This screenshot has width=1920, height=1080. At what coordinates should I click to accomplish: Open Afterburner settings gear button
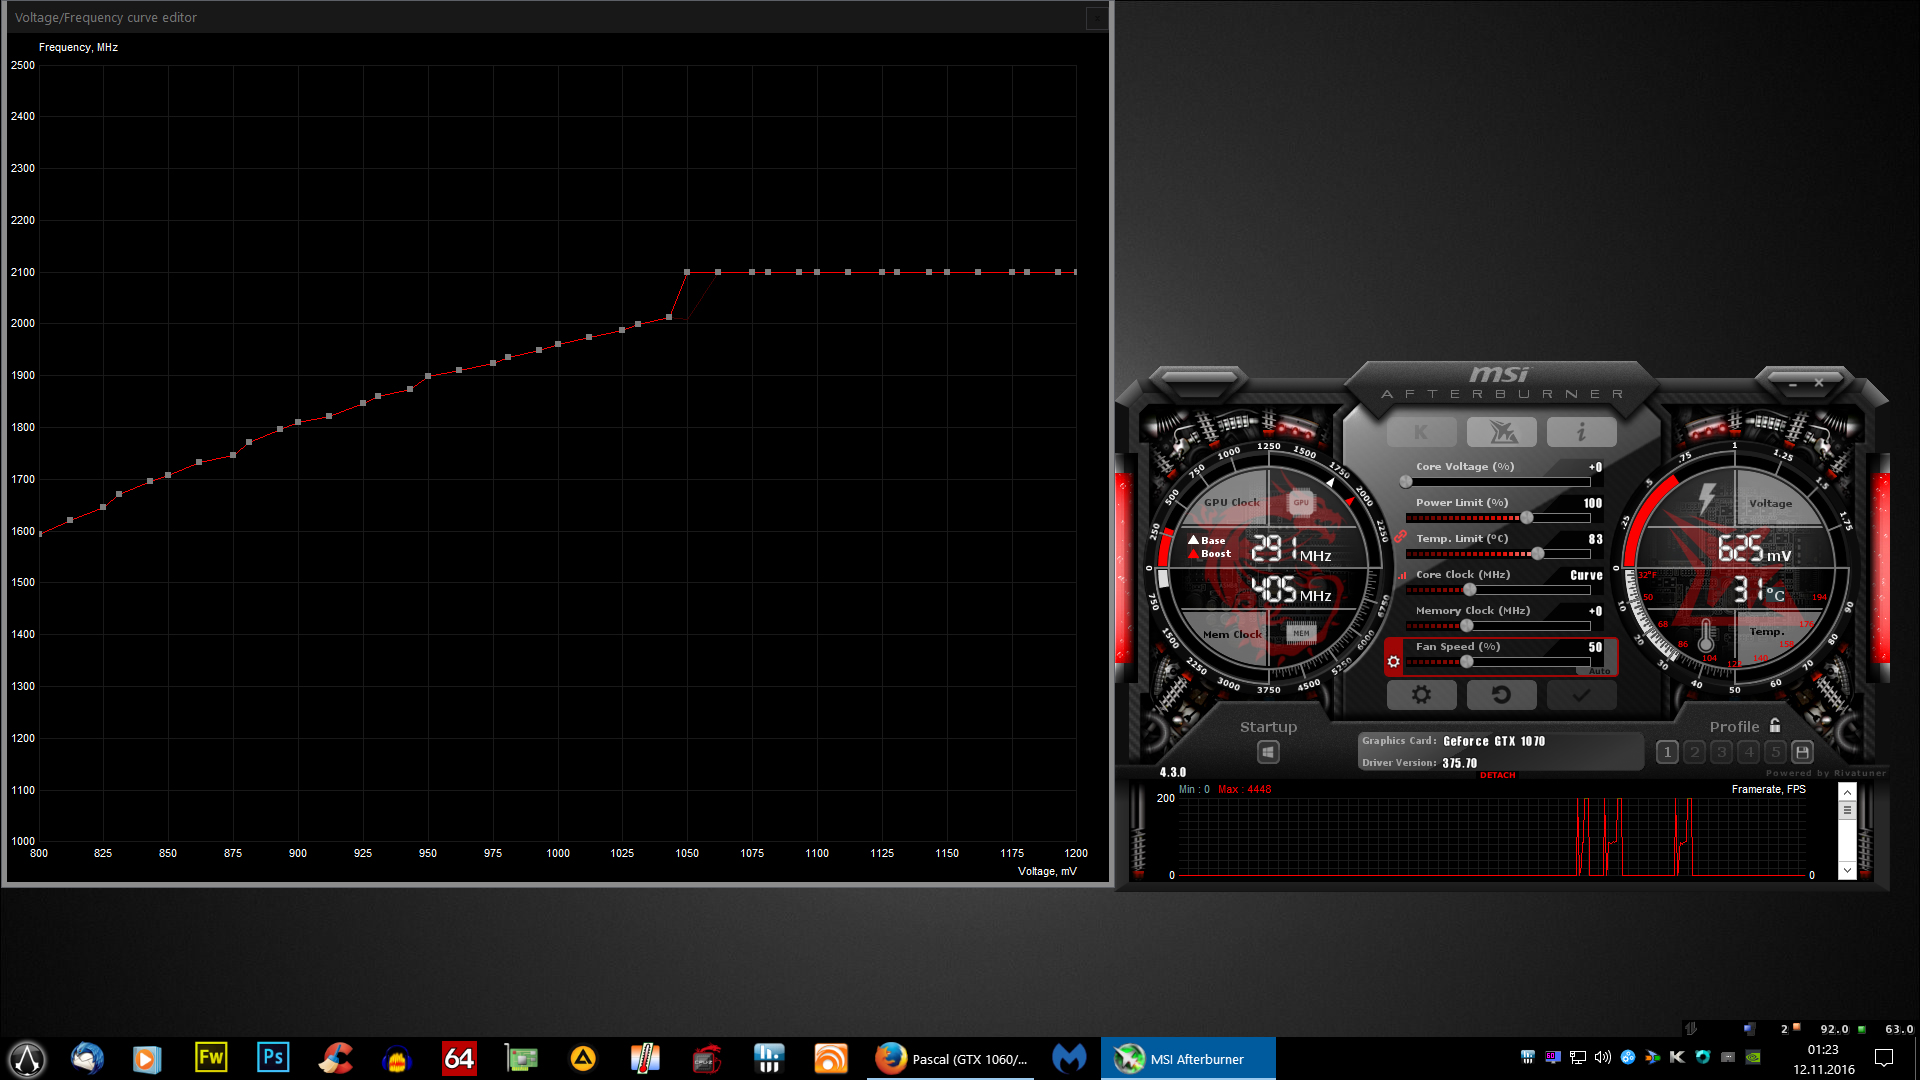(1421, 694)
